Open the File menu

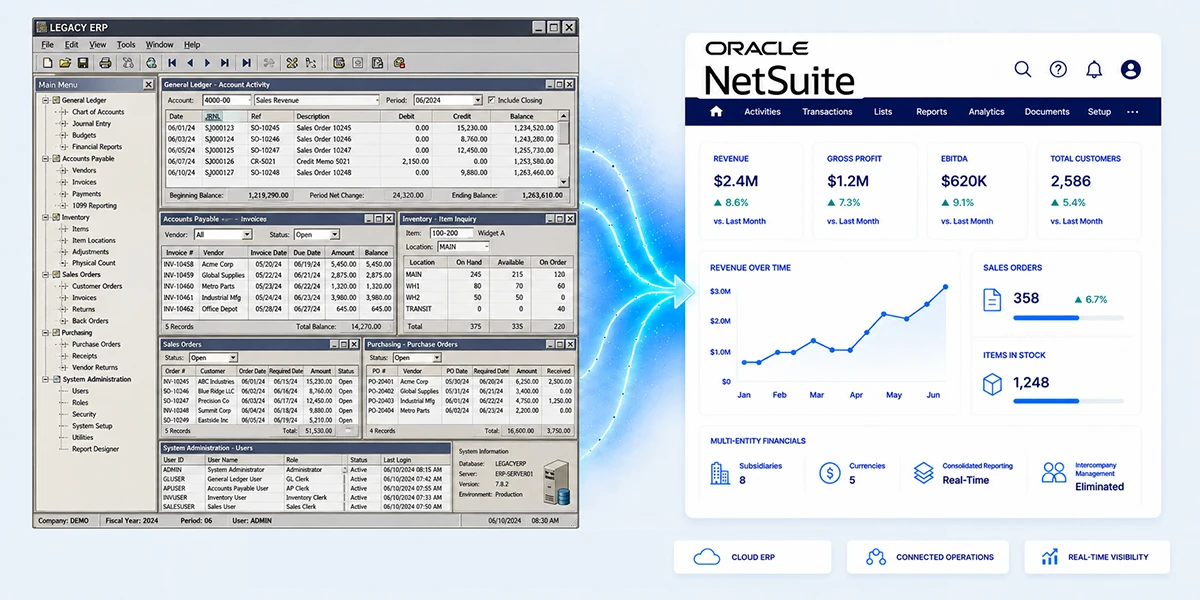coord(48,45)
